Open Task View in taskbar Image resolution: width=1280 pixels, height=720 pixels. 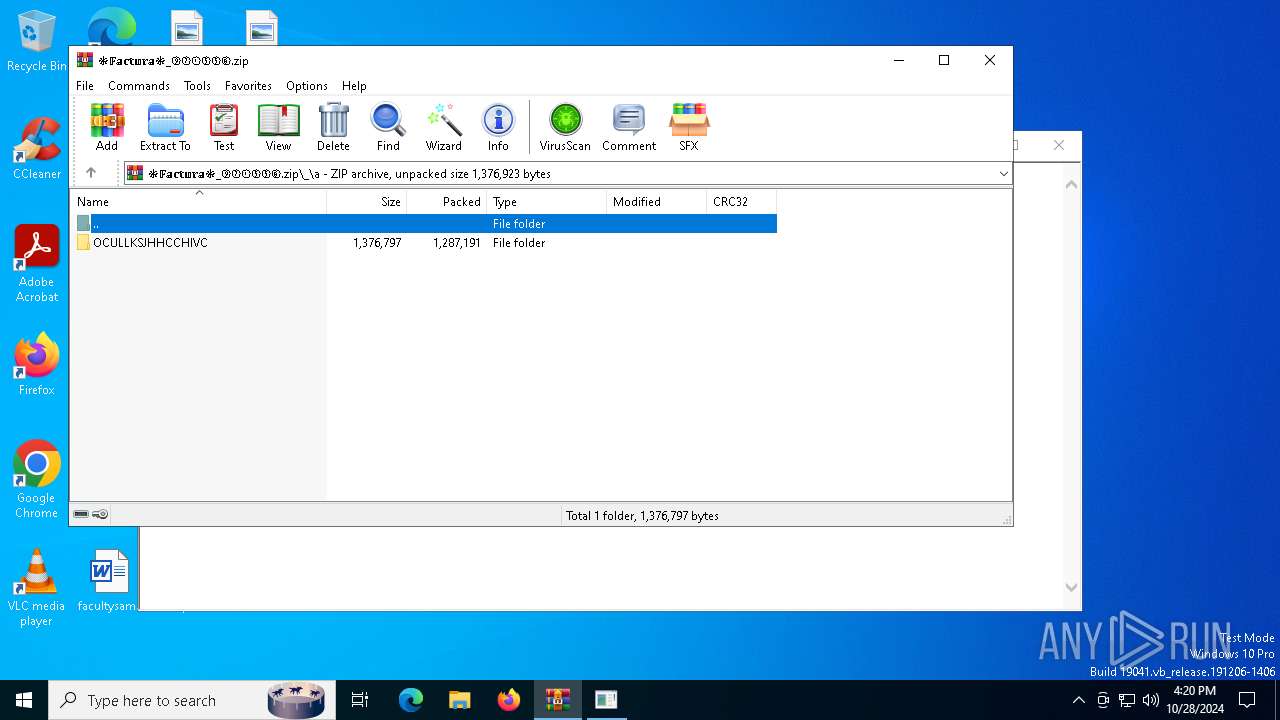(x=360, y=700)
